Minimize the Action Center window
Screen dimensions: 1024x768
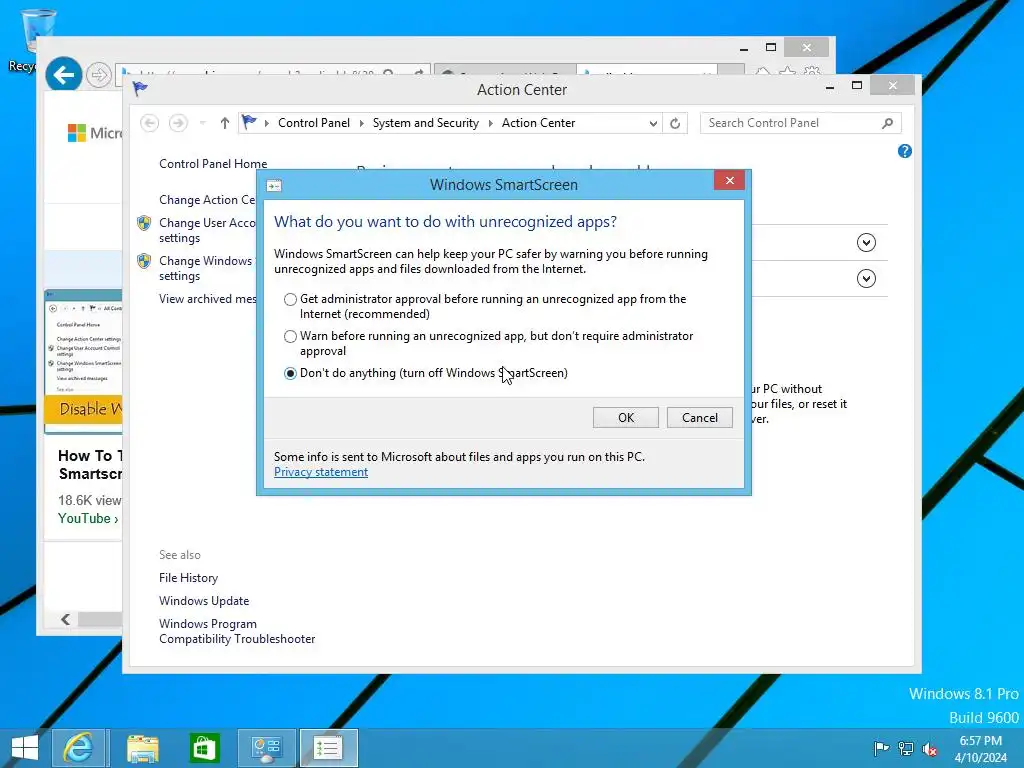coord(829,86)
